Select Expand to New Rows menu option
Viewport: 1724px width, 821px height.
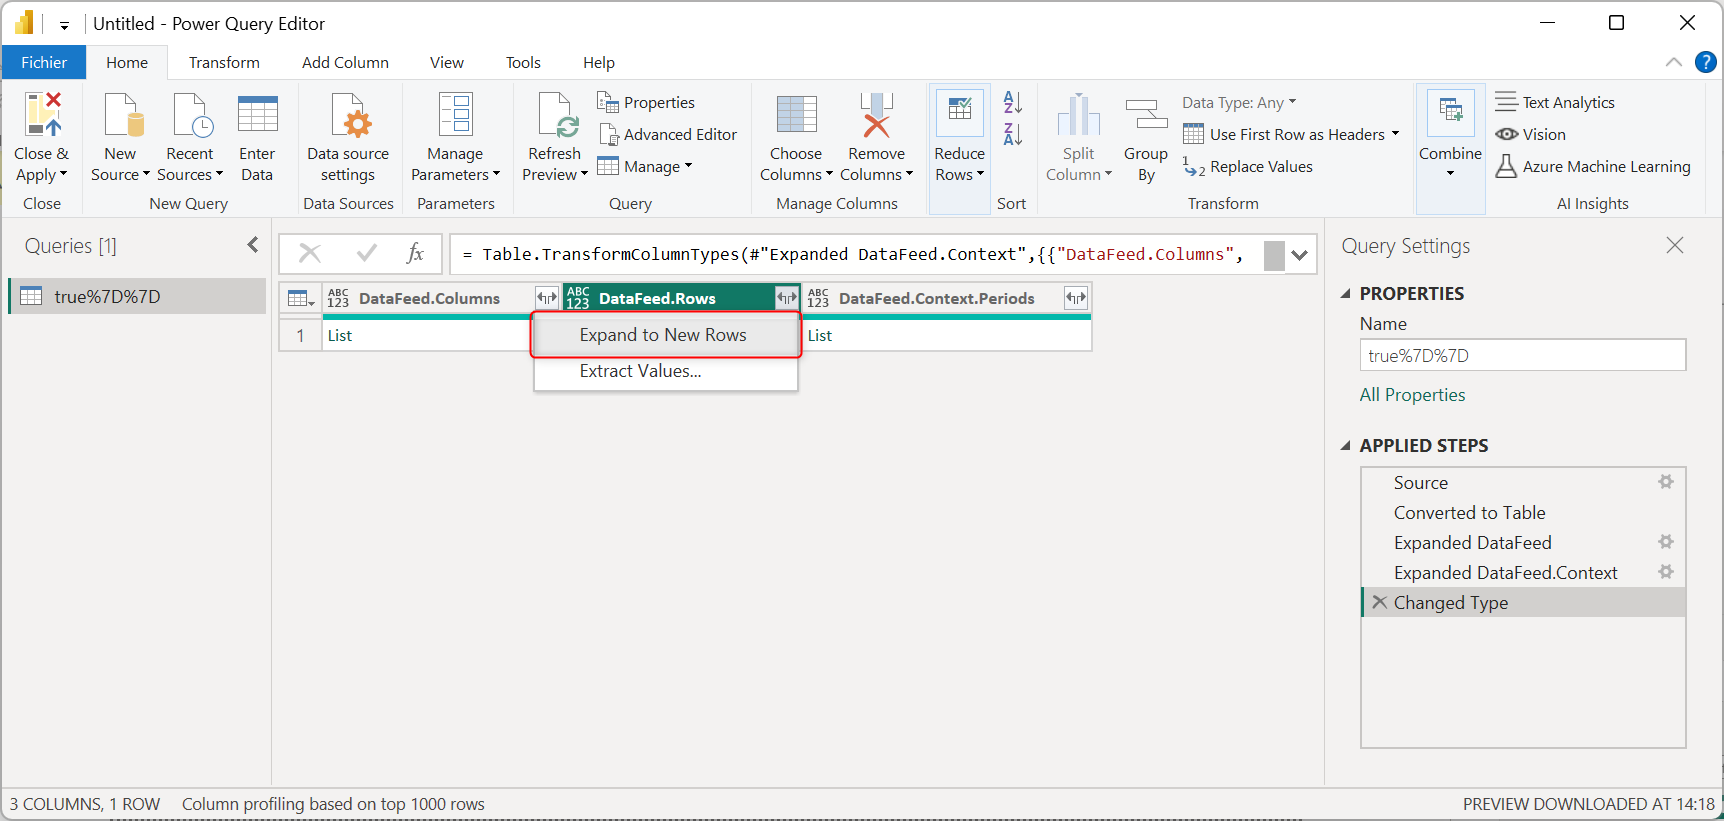663,335
